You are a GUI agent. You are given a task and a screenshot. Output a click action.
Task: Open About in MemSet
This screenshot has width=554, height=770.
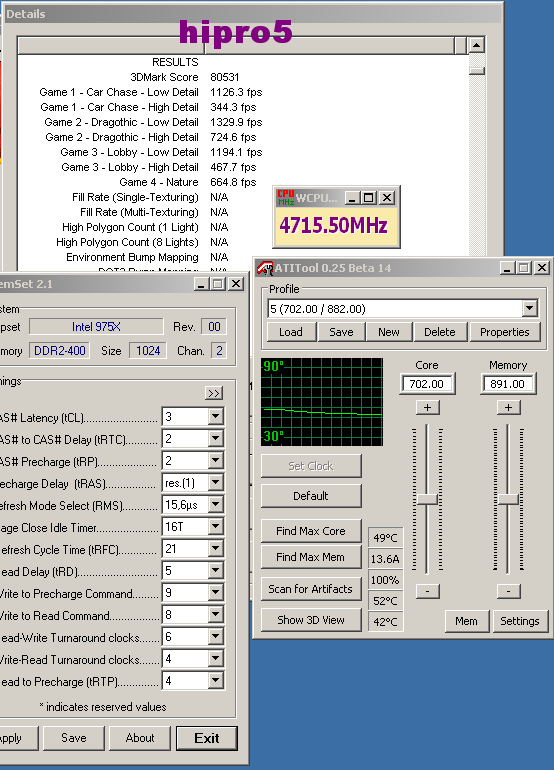[140, 738]
